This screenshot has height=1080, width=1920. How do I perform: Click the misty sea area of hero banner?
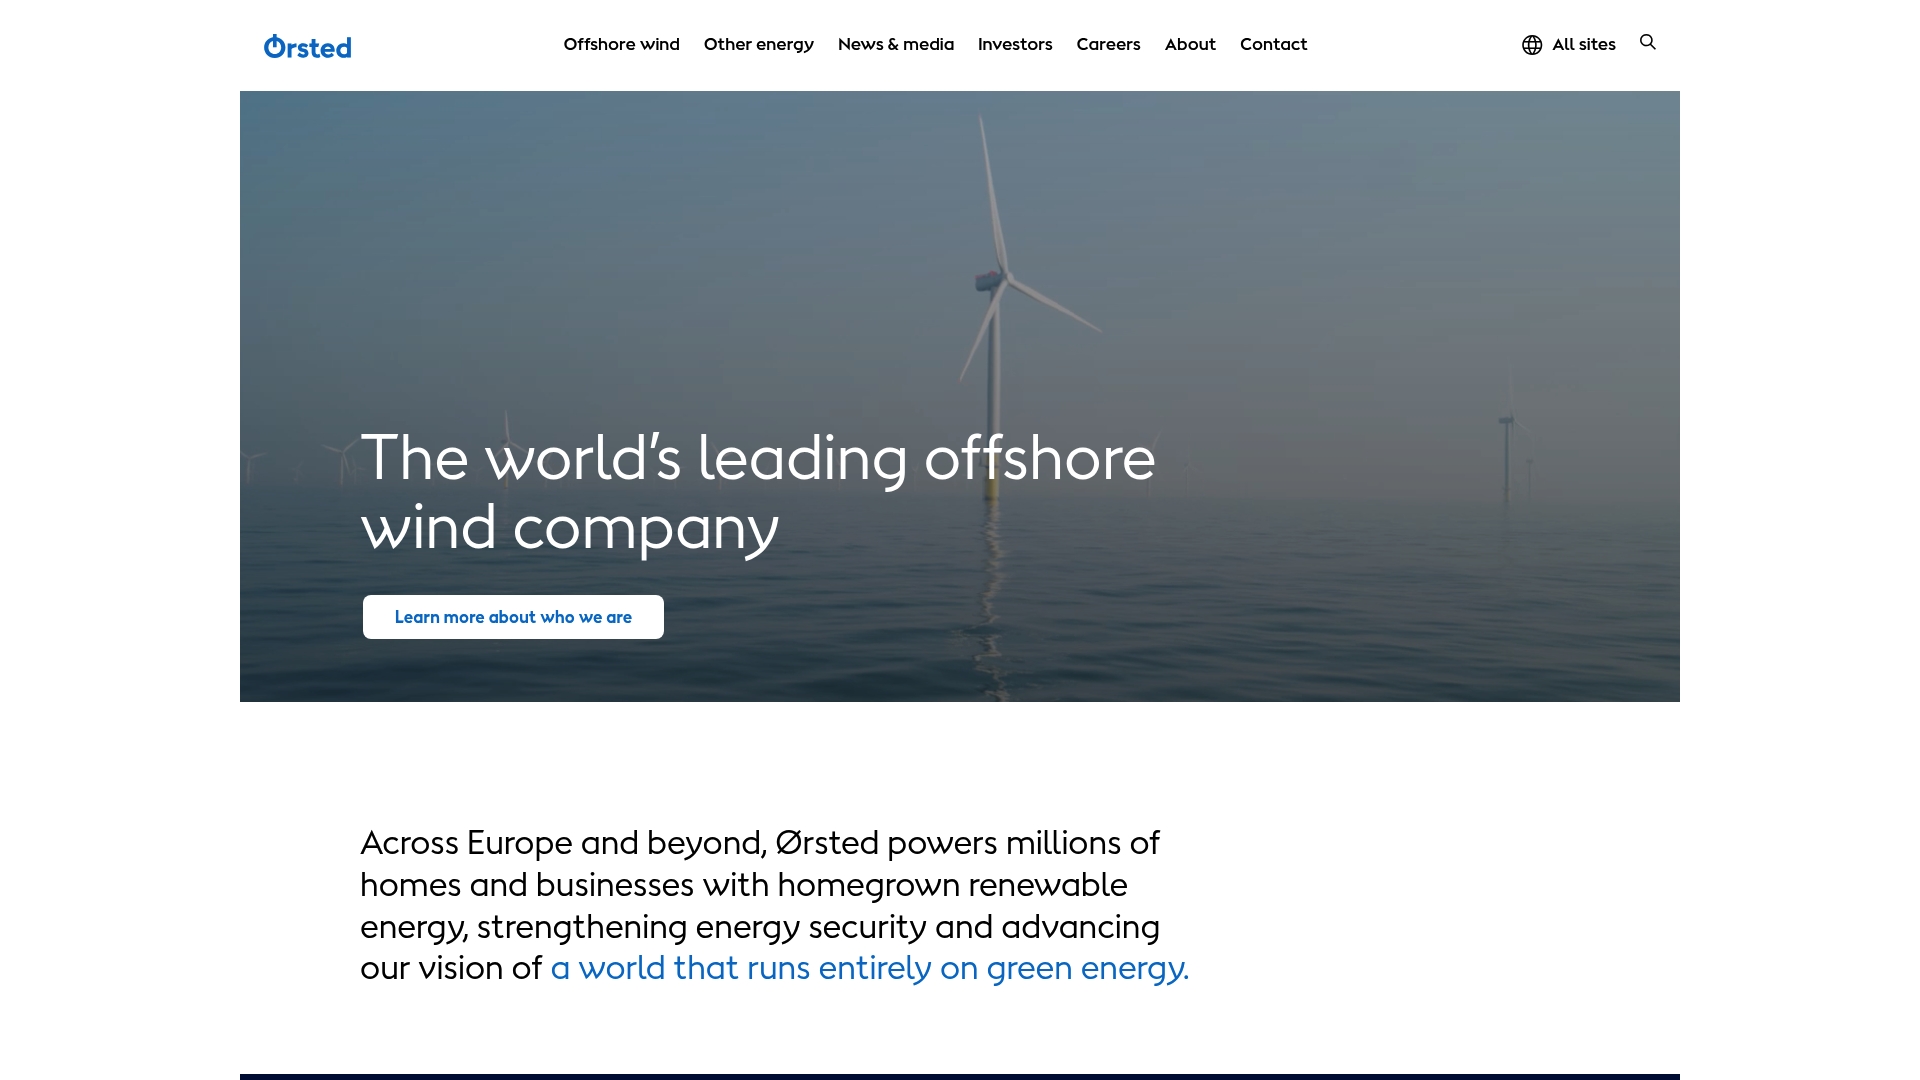(x=1300, y=600)
